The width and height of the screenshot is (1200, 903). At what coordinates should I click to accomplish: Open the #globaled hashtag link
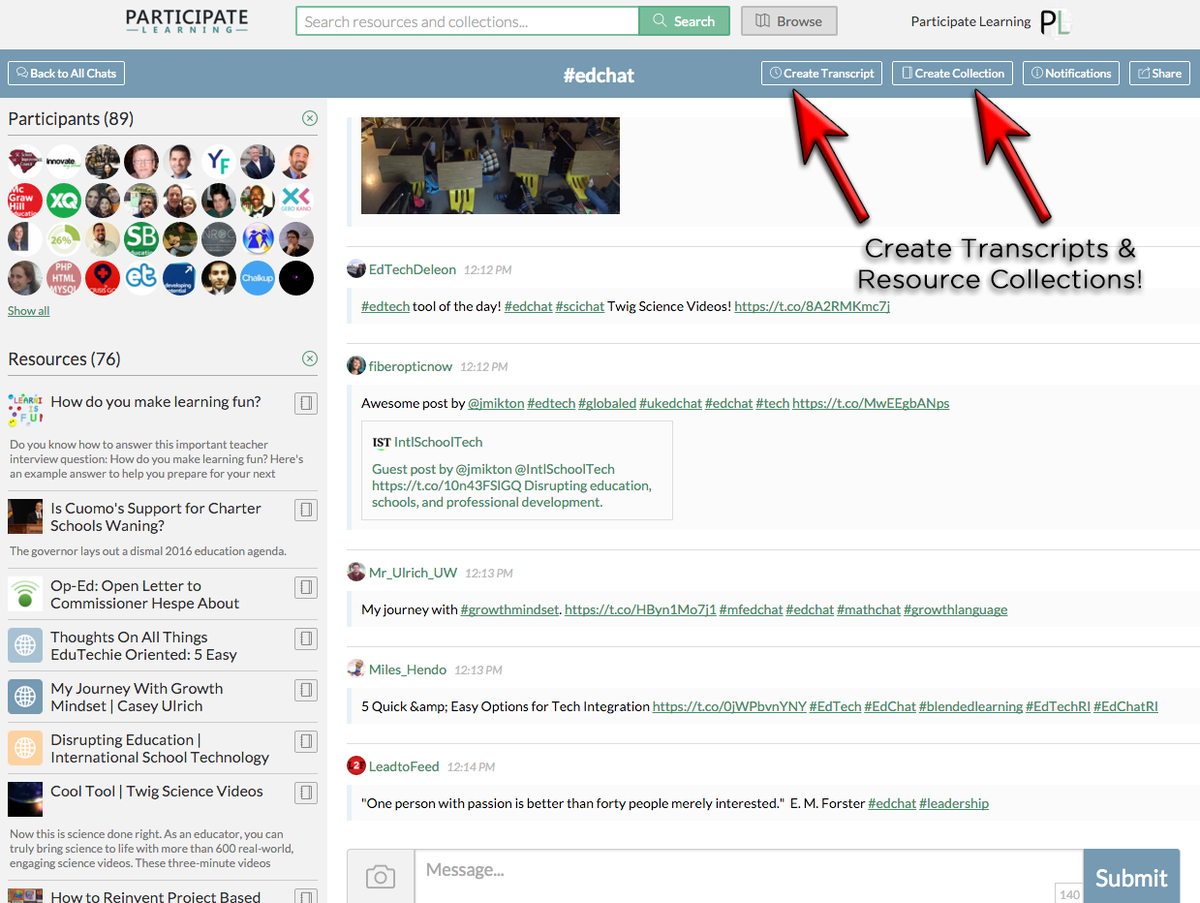(607, 403)
